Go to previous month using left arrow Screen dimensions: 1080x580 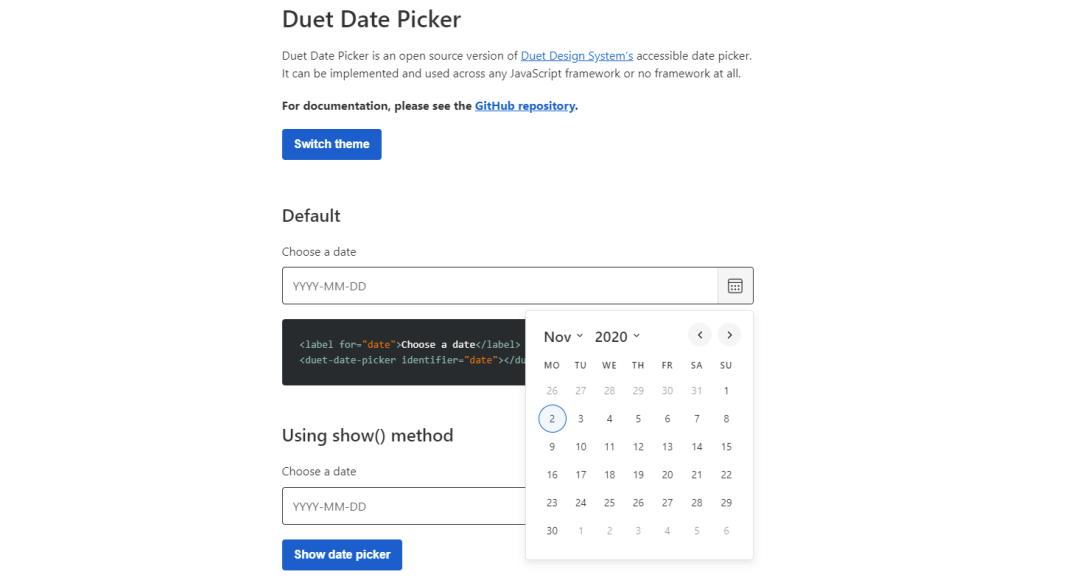click(700, 335)
